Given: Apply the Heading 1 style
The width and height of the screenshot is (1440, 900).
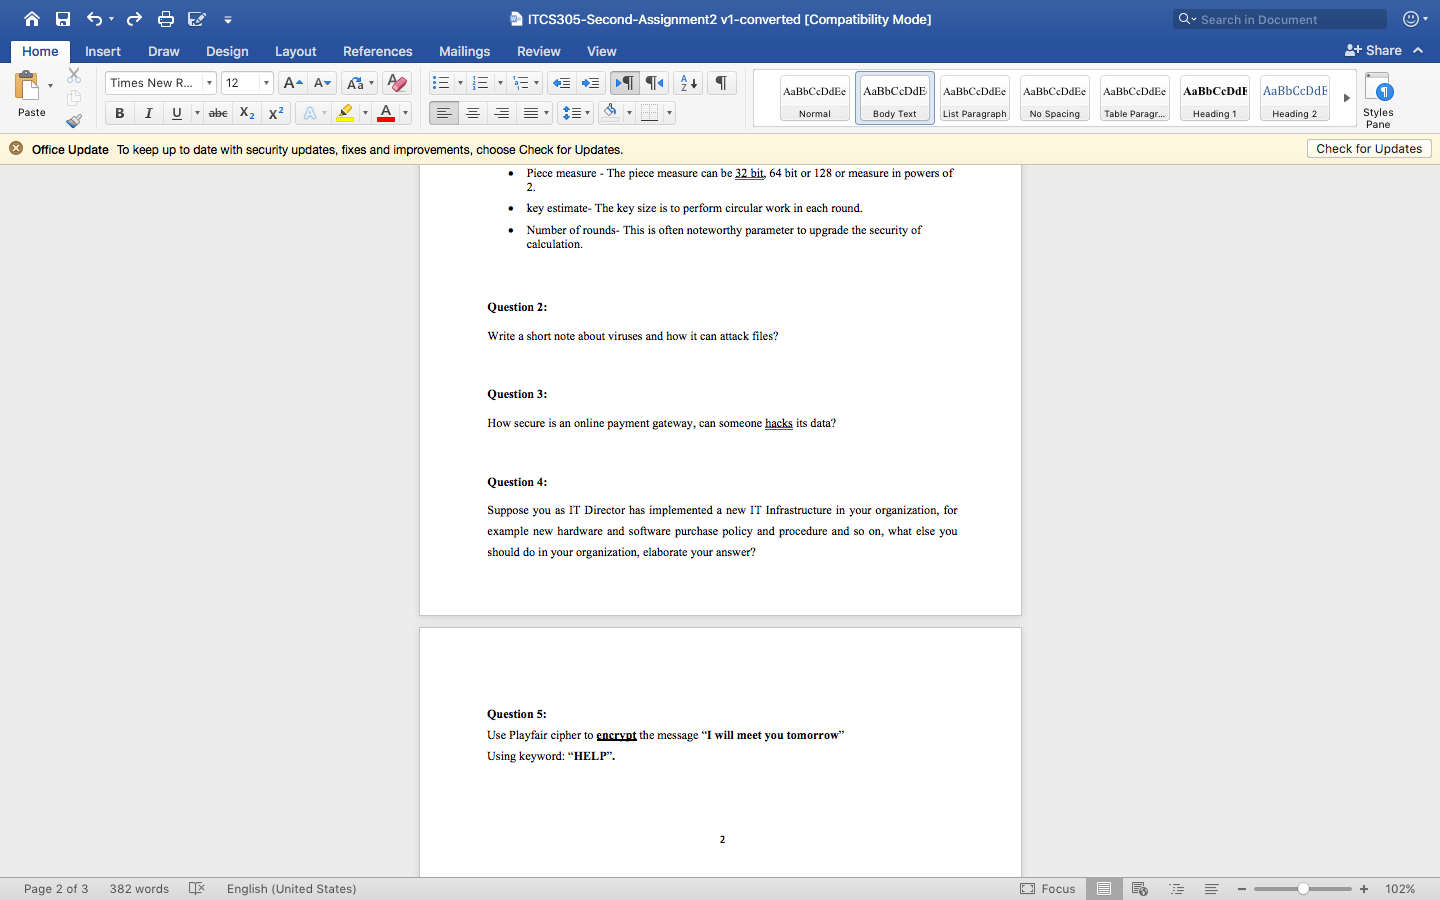Looking at the screenshot, I should [1215, 98].
